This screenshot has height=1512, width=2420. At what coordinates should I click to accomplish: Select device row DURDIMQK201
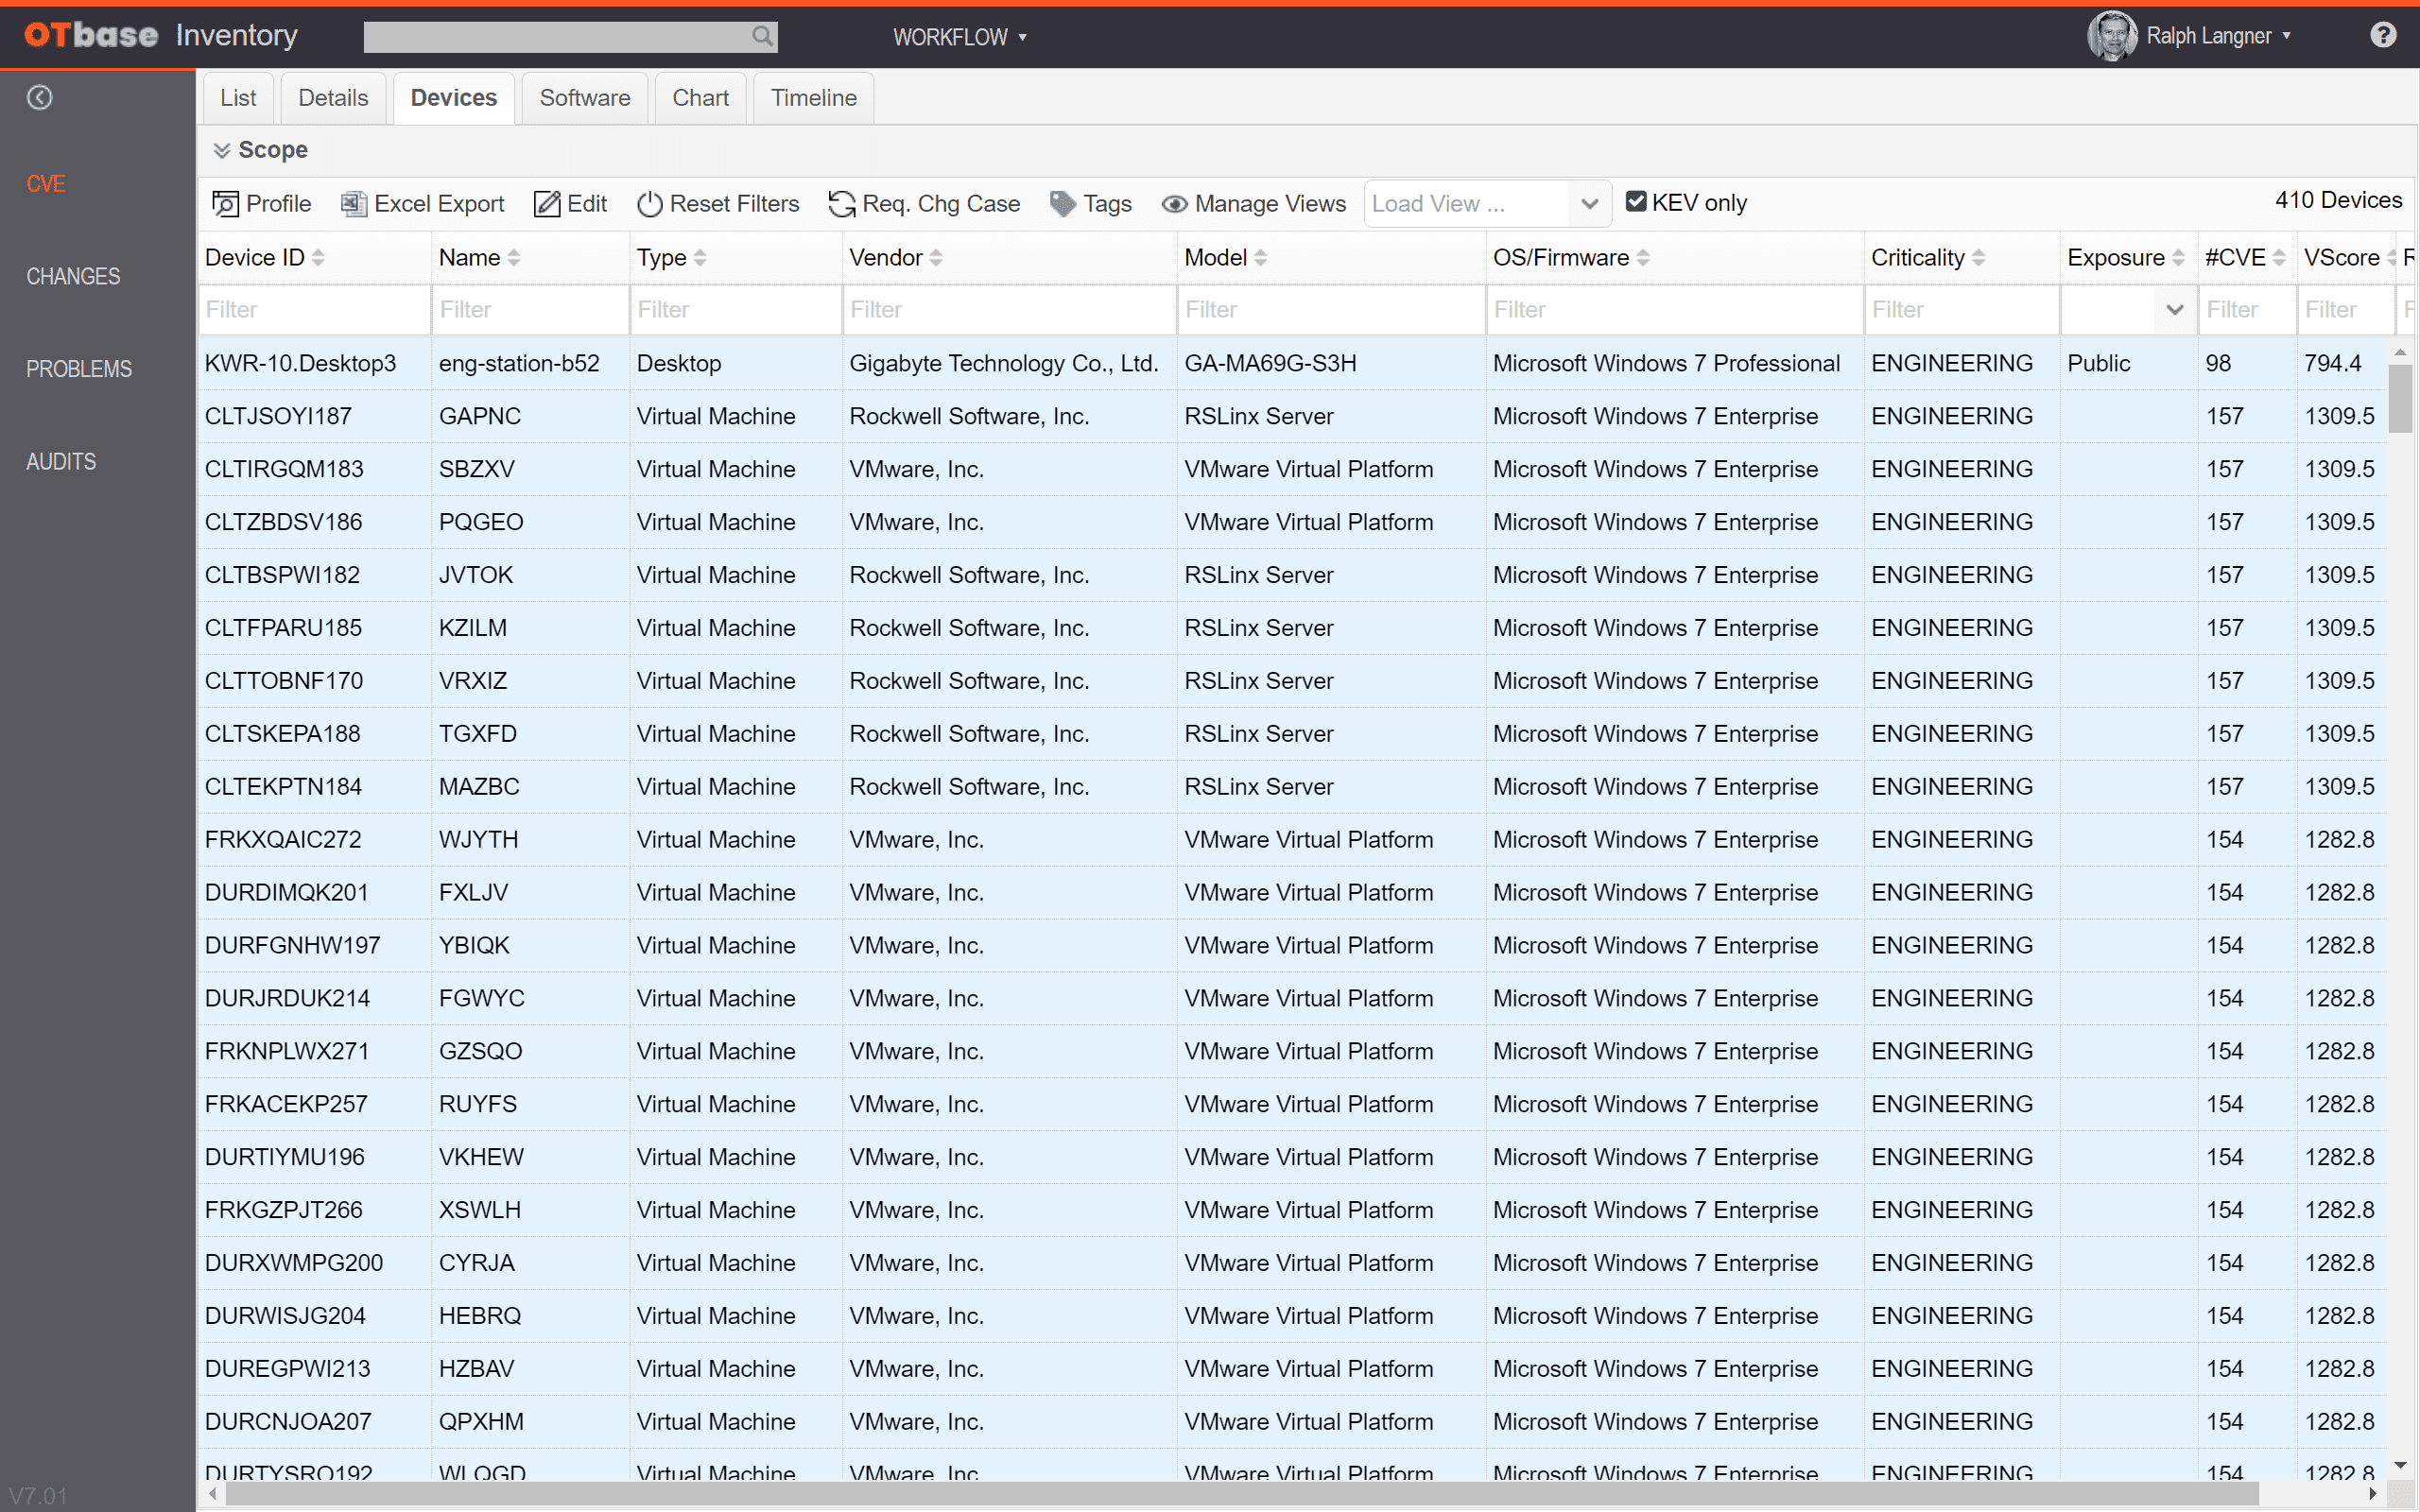click(x=1292, y=892)
